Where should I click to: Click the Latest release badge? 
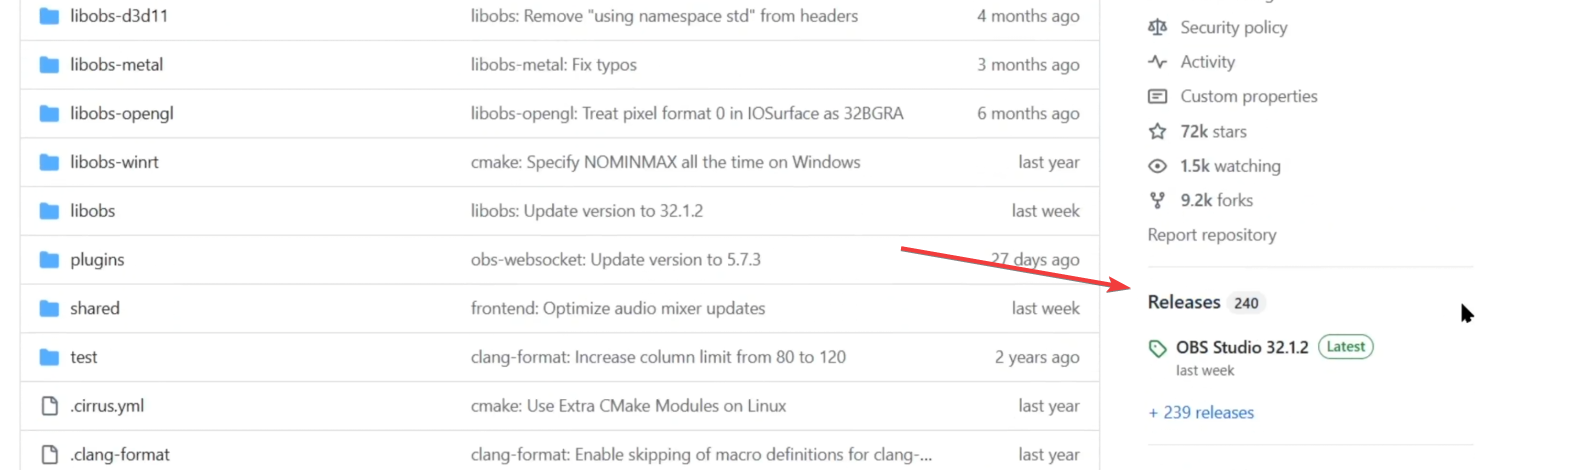tap(1346, 347)
